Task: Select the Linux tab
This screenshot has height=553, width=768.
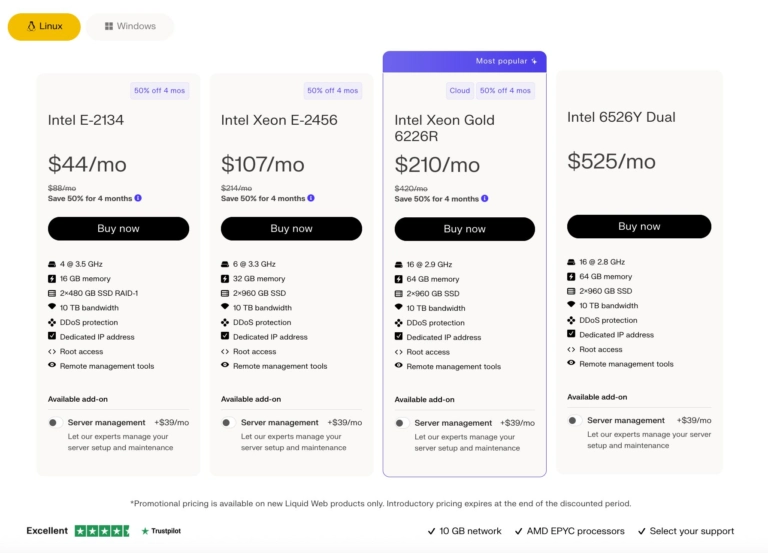Action: 44,26
